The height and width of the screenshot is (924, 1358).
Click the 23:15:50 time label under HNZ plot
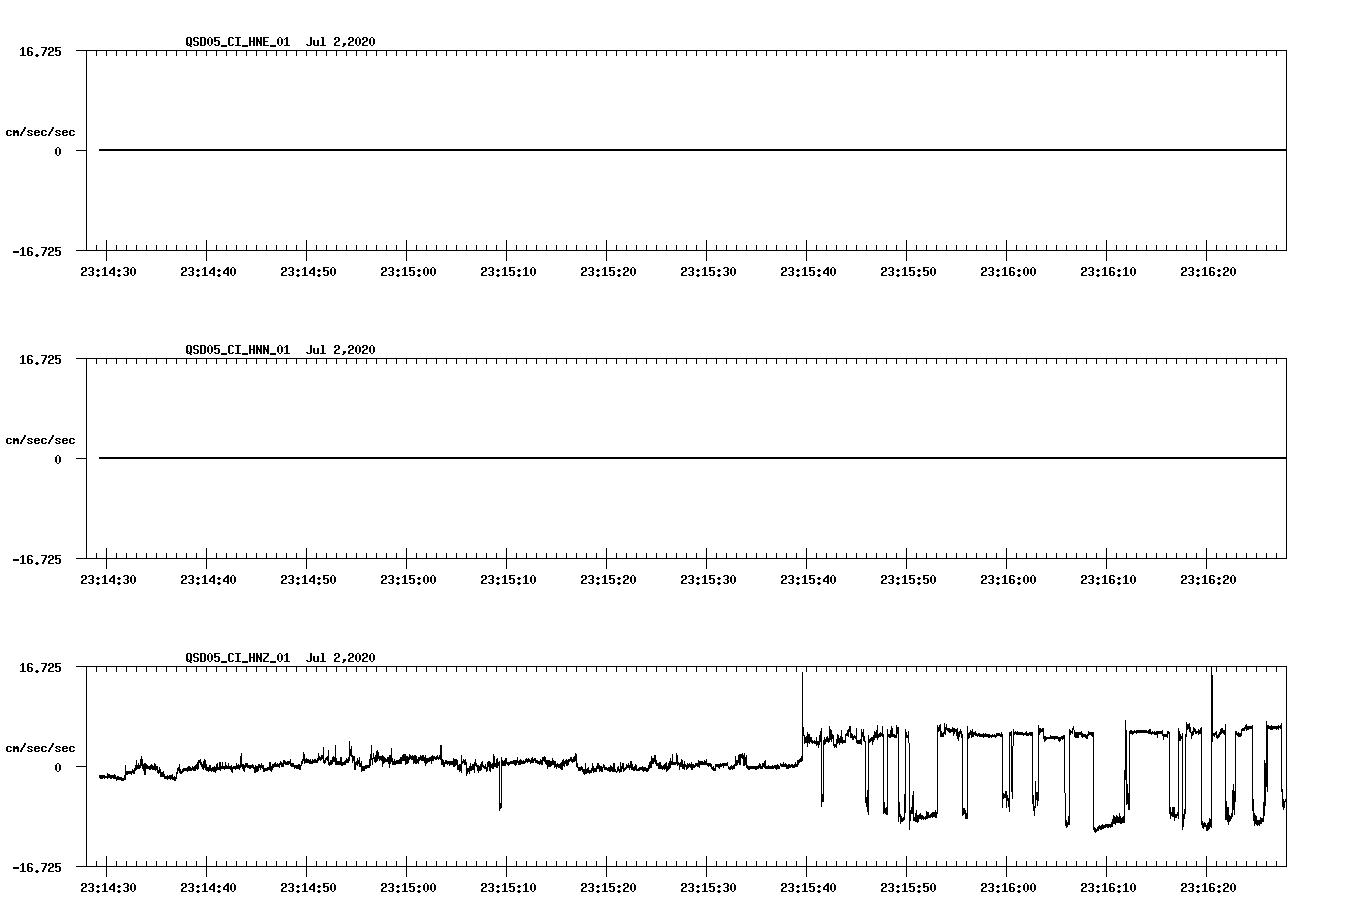[908, 888]
